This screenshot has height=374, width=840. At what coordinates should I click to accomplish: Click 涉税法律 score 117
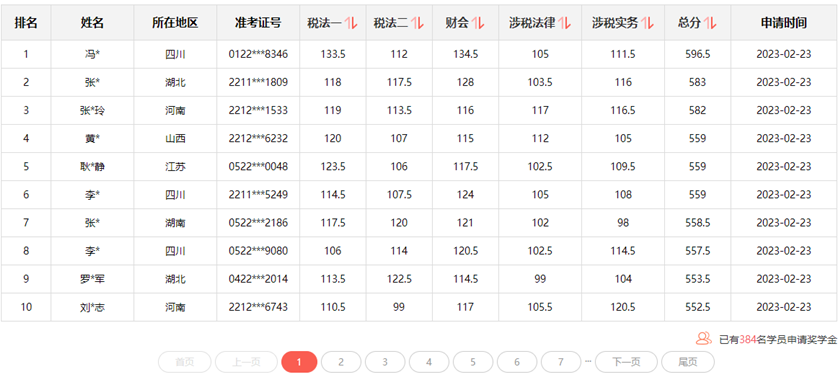click(x=540, y=110)
